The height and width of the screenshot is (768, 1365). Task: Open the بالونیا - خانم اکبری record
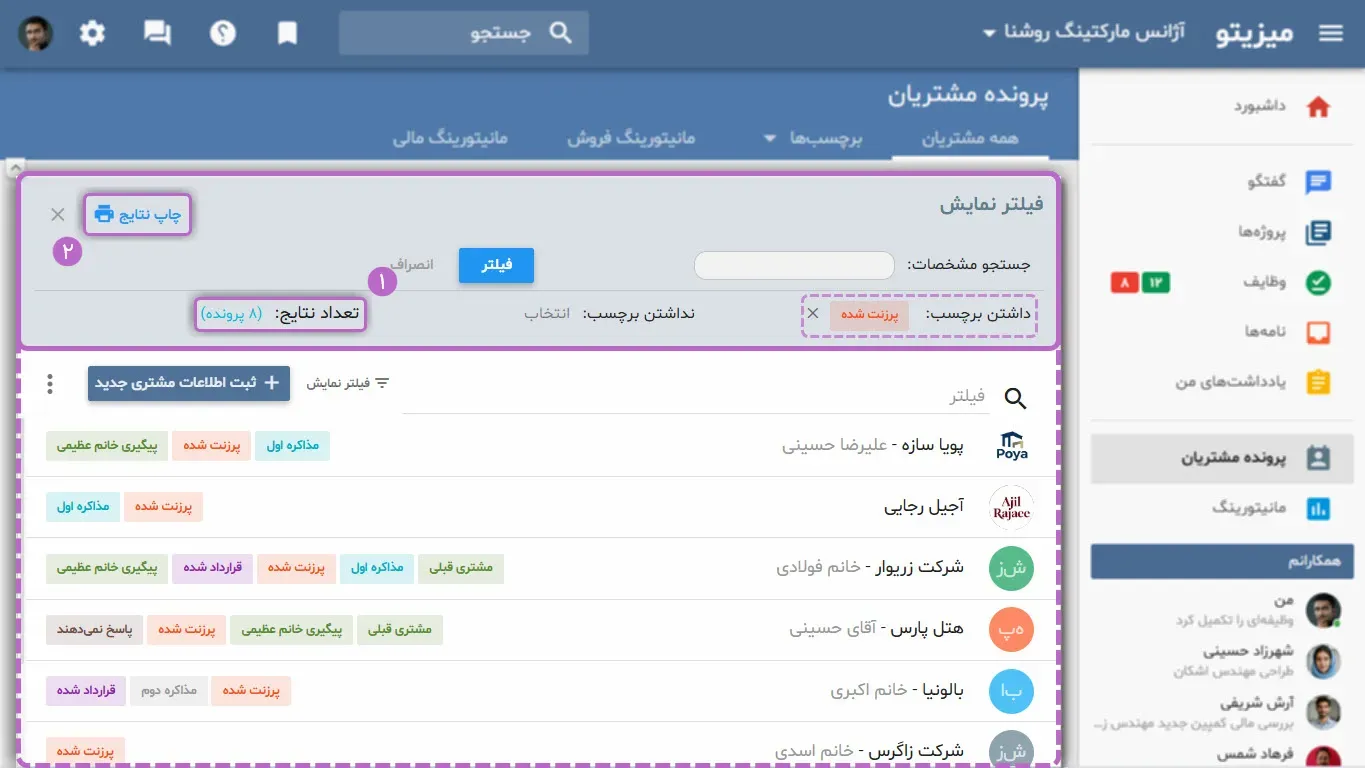(x=897, y=690)
